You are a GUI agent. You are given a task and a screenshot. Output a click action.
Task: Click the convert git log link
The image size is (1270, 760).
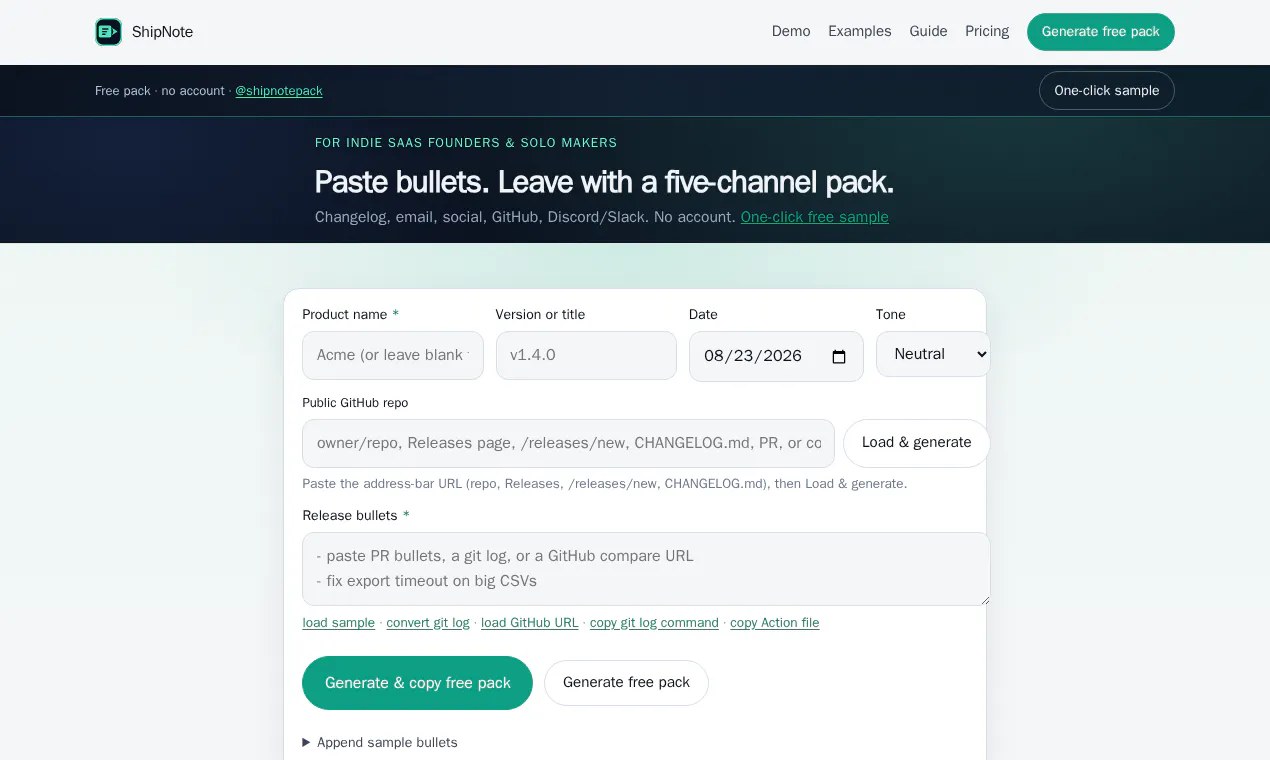click(x=428, y=623)
